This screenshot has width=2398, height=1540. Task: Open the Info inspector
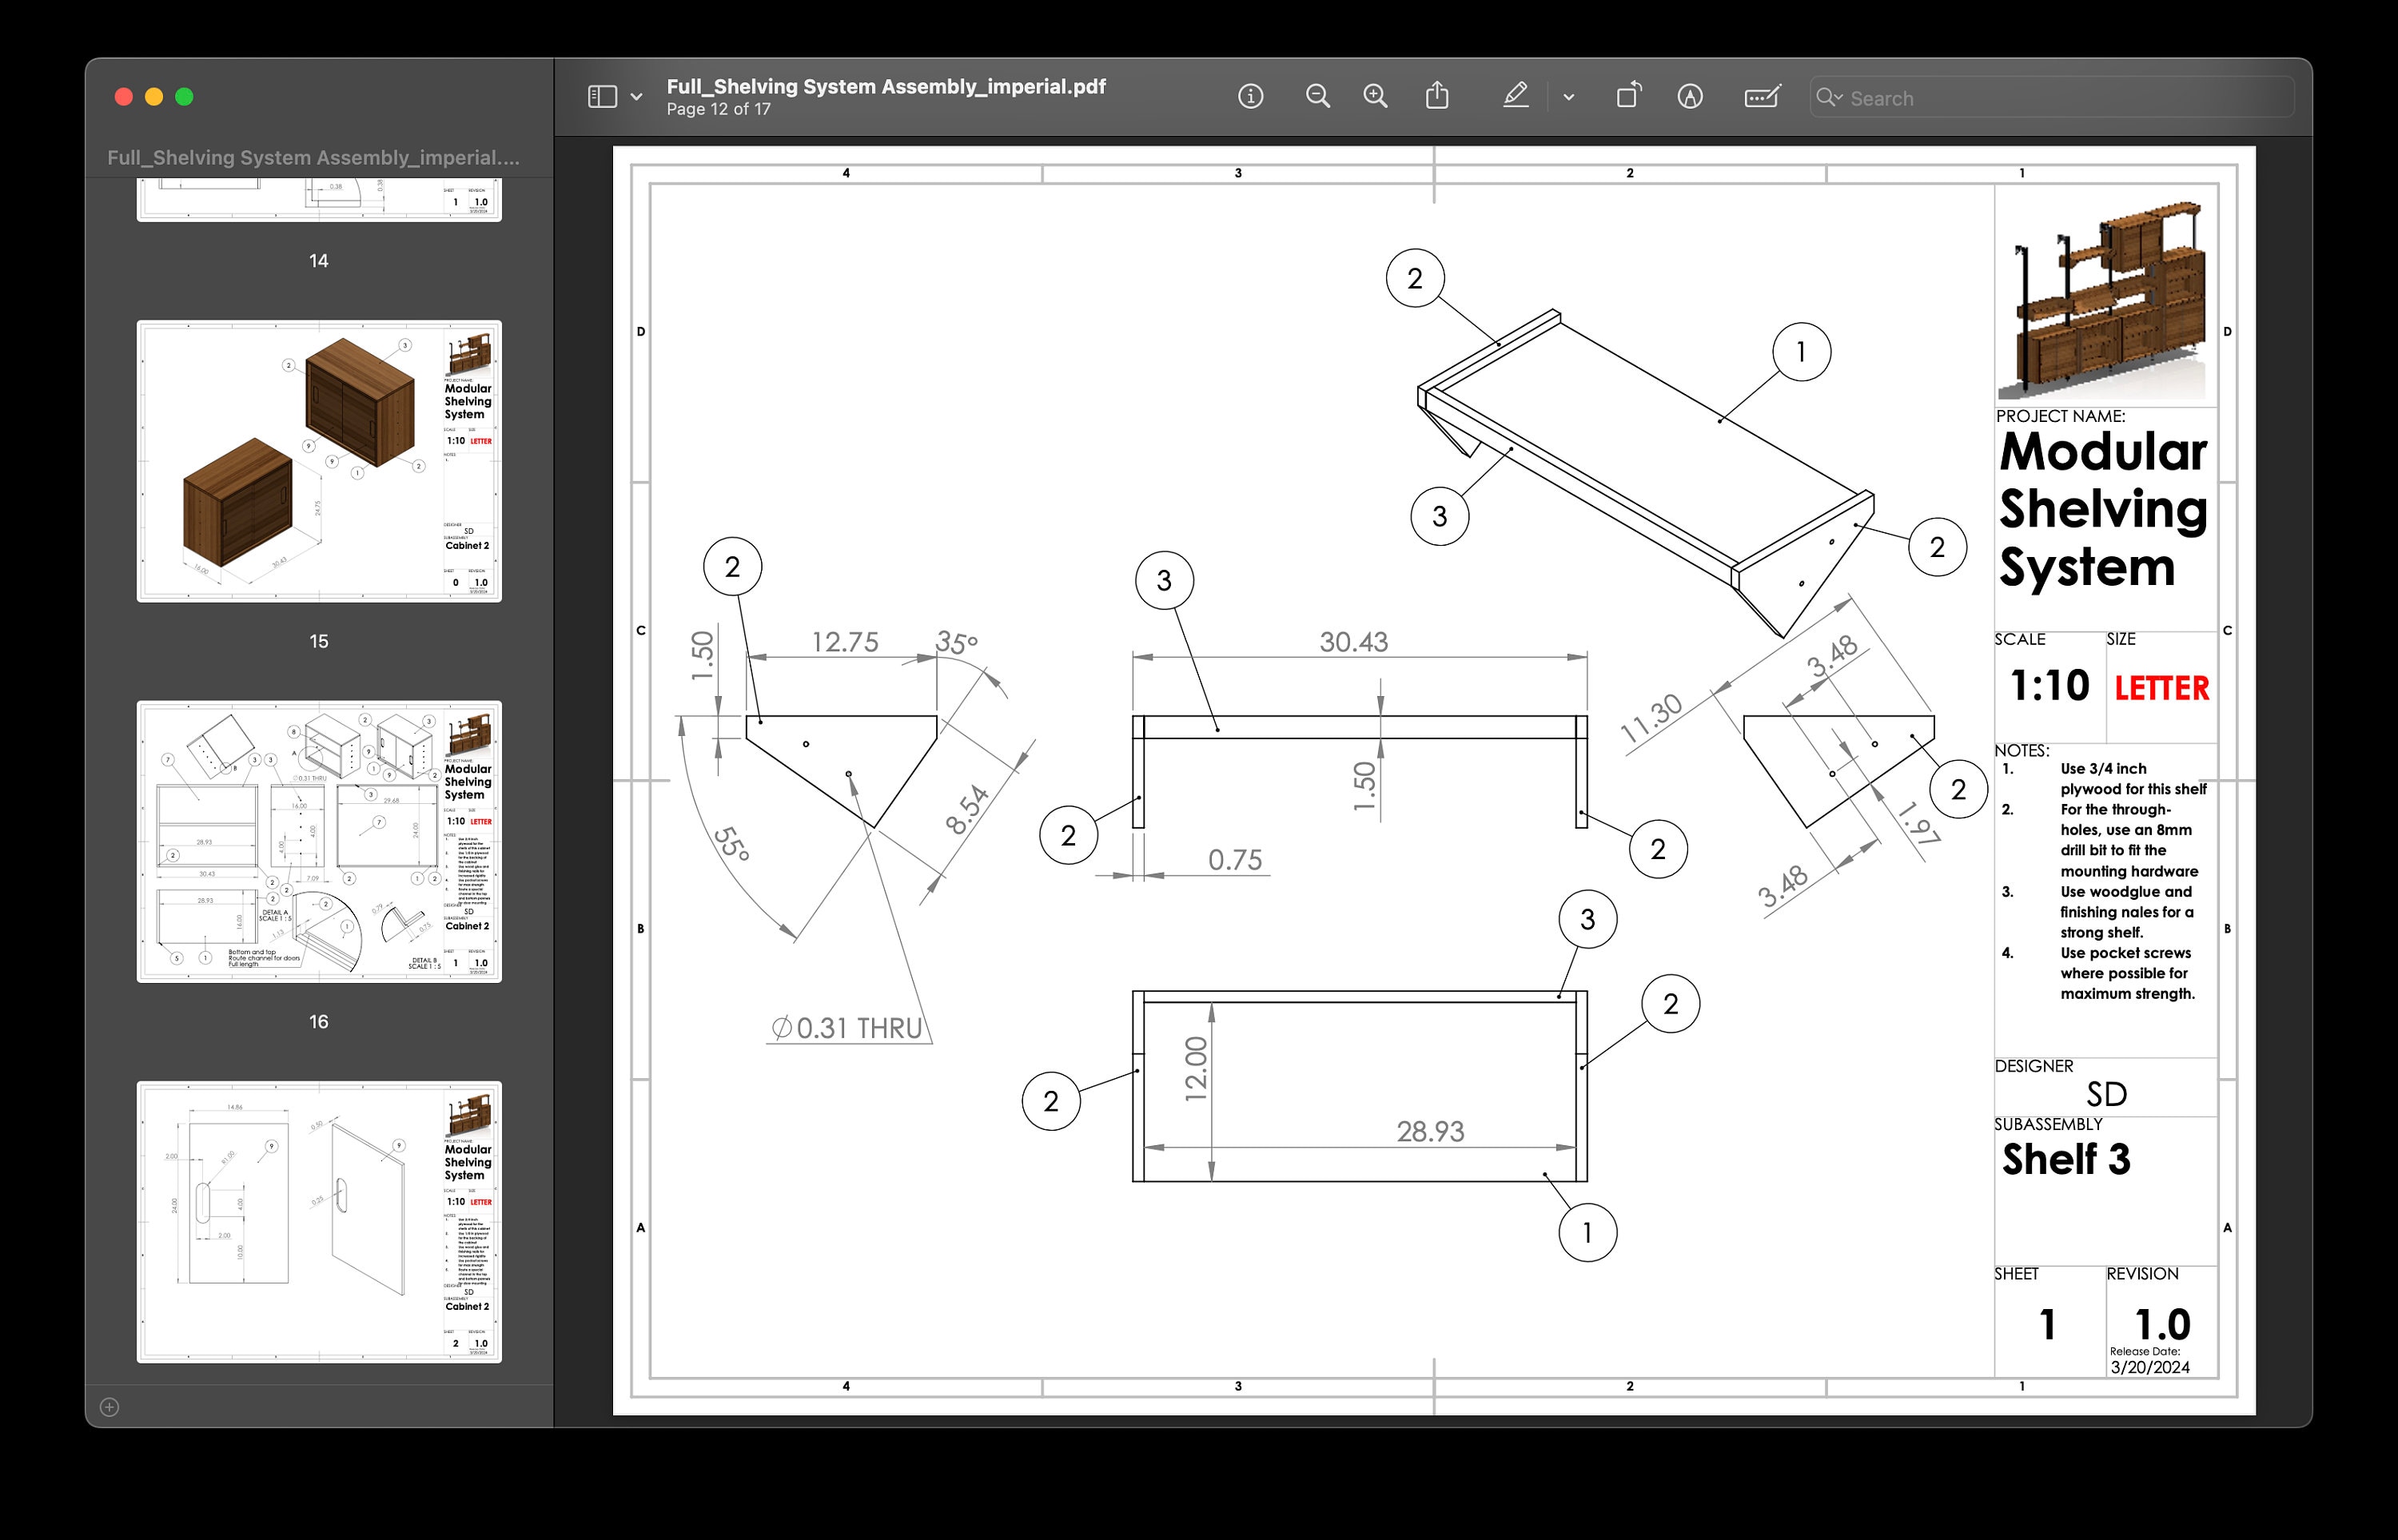1250,97
